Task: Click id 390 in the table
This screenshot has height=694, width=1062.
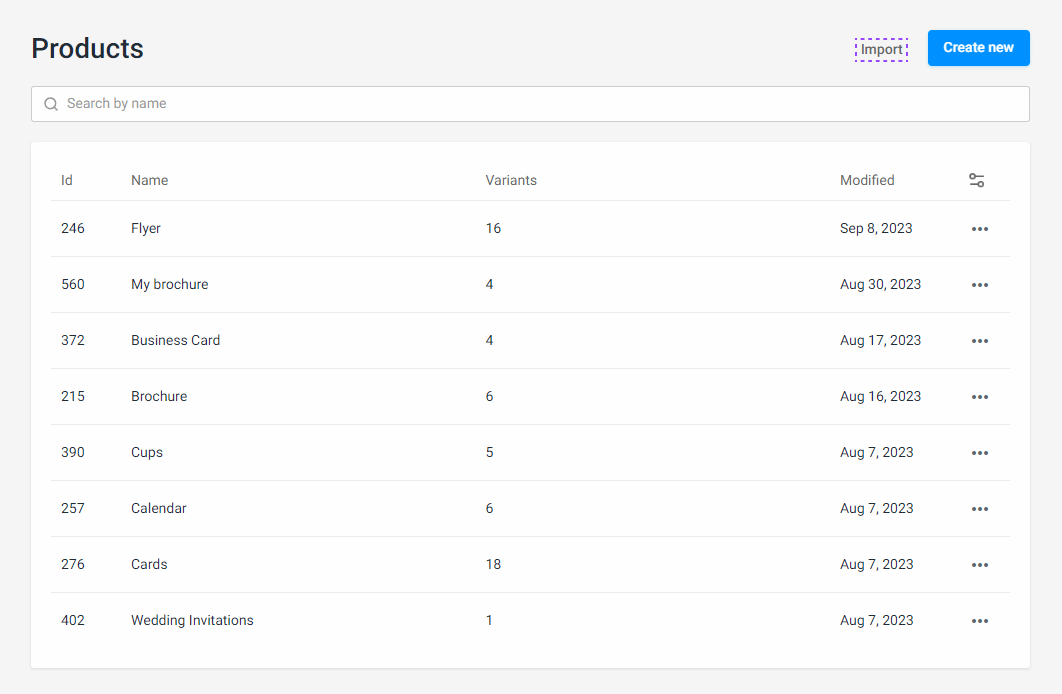Action: 72,452
